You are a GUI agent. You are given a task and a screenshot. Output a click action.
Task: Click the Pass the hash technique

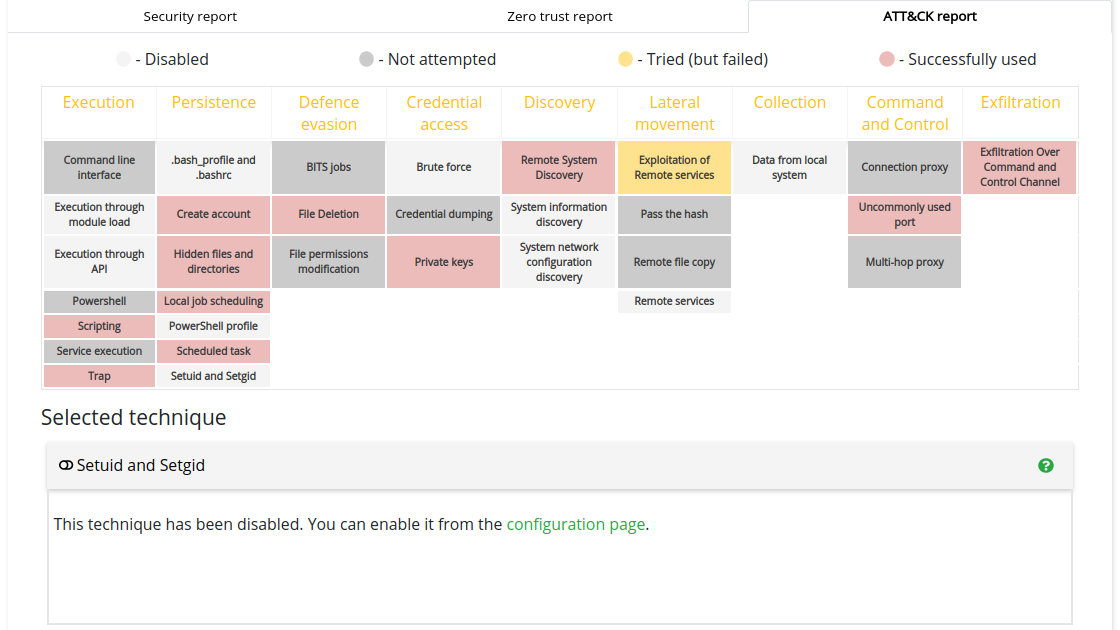[x=674, y=214]
